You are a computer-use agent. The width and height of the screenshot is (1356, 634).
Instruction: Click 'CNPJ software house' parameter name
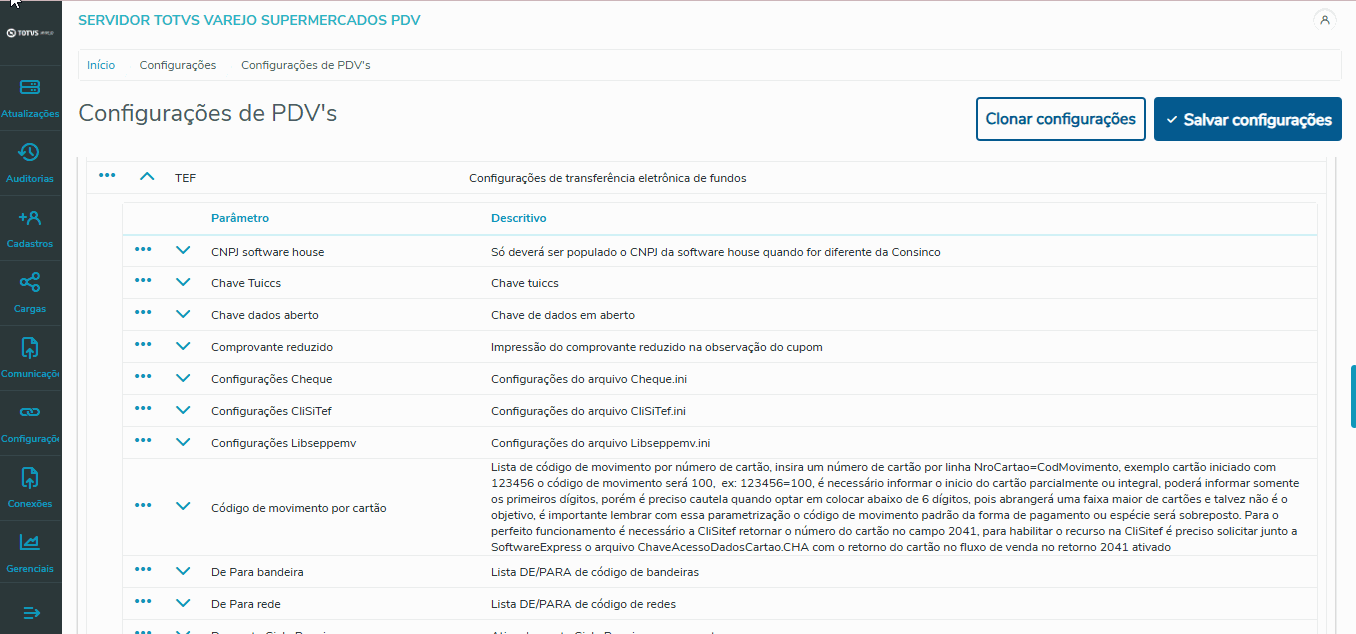[x=268, y=252]
